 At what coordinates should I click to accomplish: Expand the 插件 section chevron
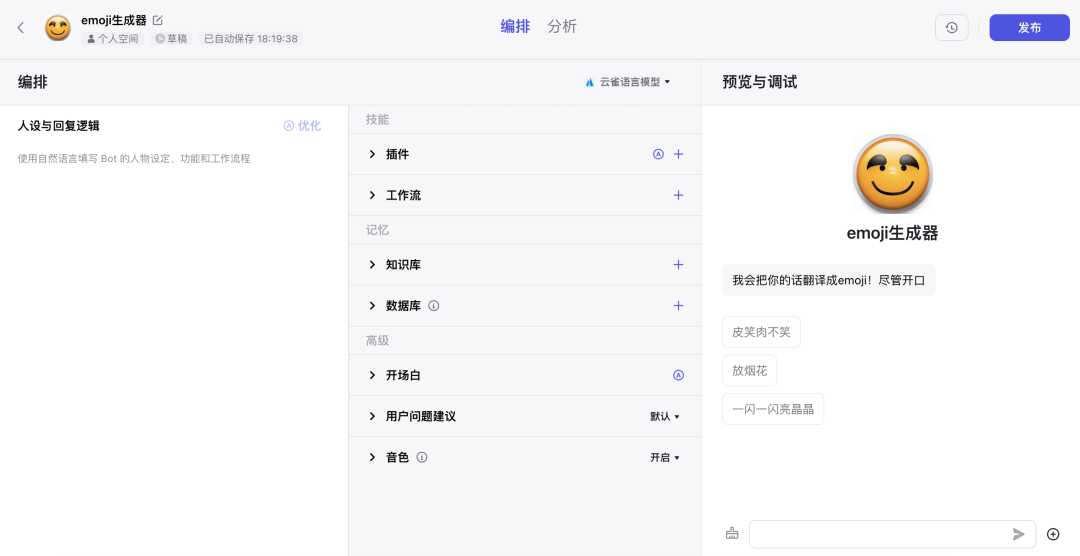click(x=372, y=154)
